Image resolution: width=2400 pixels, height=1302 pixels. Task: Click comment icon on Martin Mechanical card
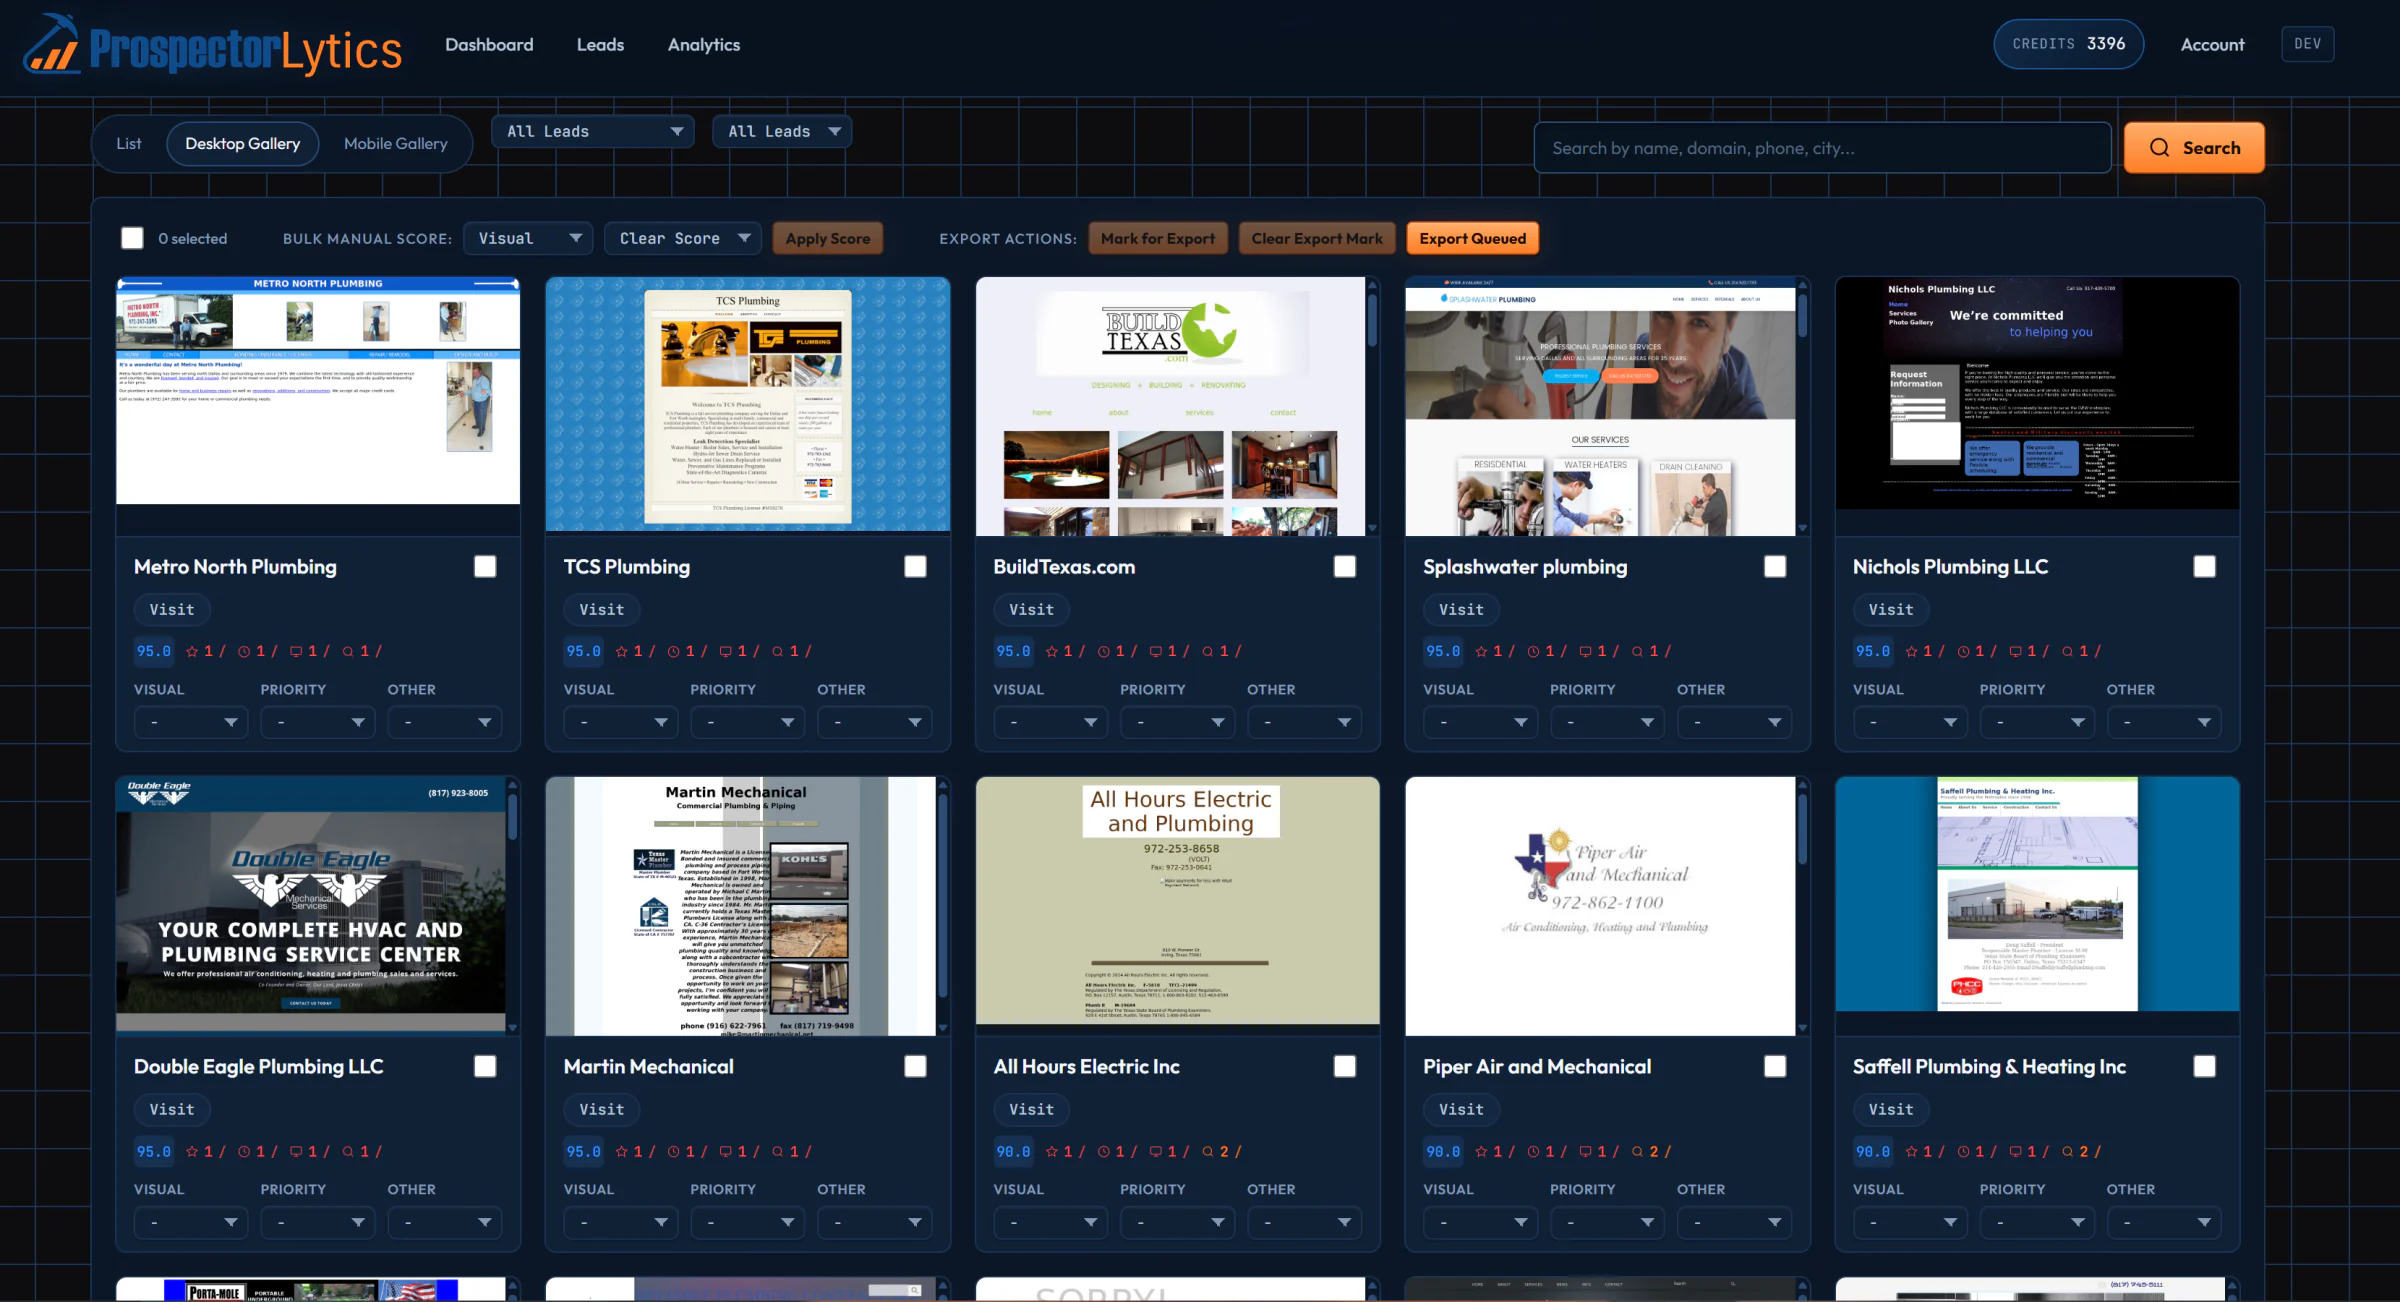(x=726, y=1152)
